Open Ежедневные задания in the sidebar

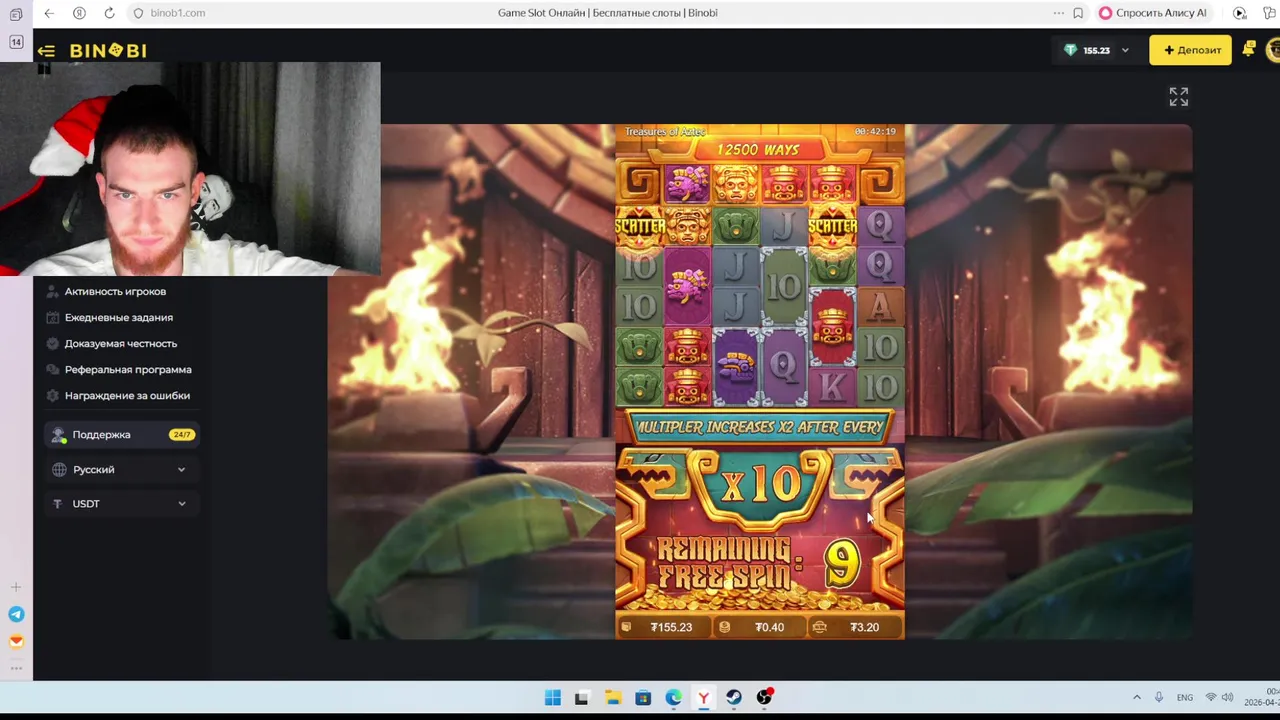coord(118,317)
